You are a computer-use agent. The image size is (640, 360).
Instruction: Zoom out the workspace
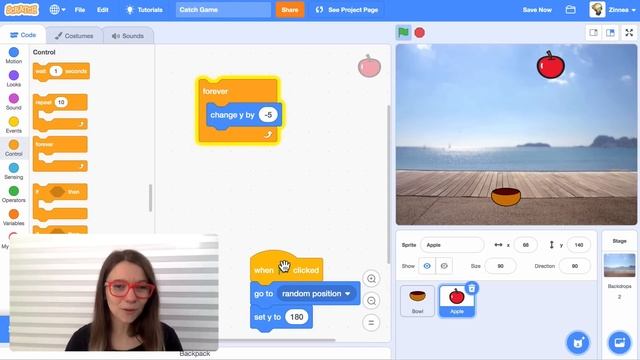pos(371,301)
